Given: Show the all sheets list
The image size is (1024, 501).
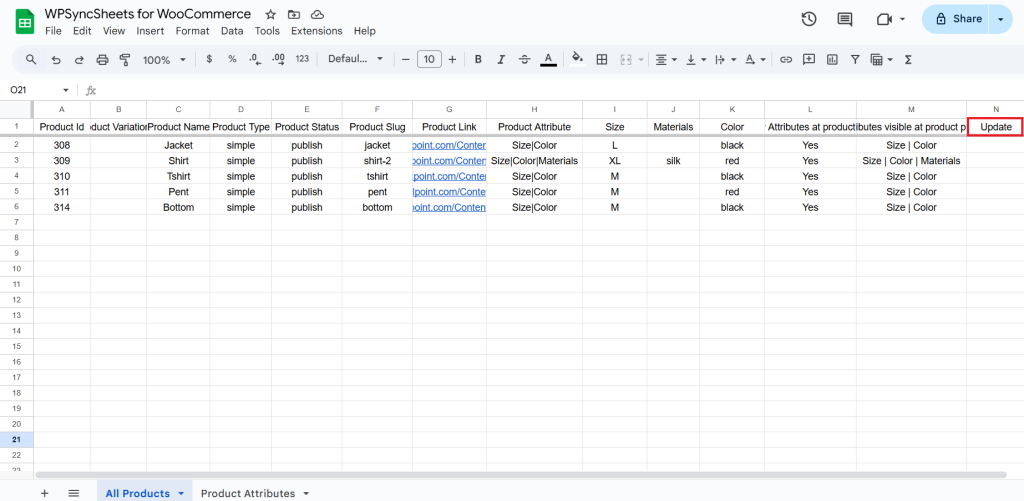Looking at the screenshot, I should [73, 493].
